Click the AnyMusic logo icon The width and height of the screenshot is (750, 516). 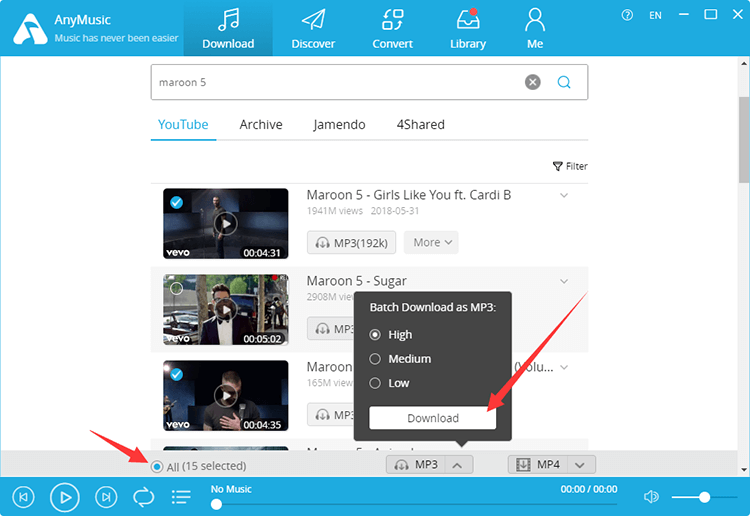[x=30, y=29]
